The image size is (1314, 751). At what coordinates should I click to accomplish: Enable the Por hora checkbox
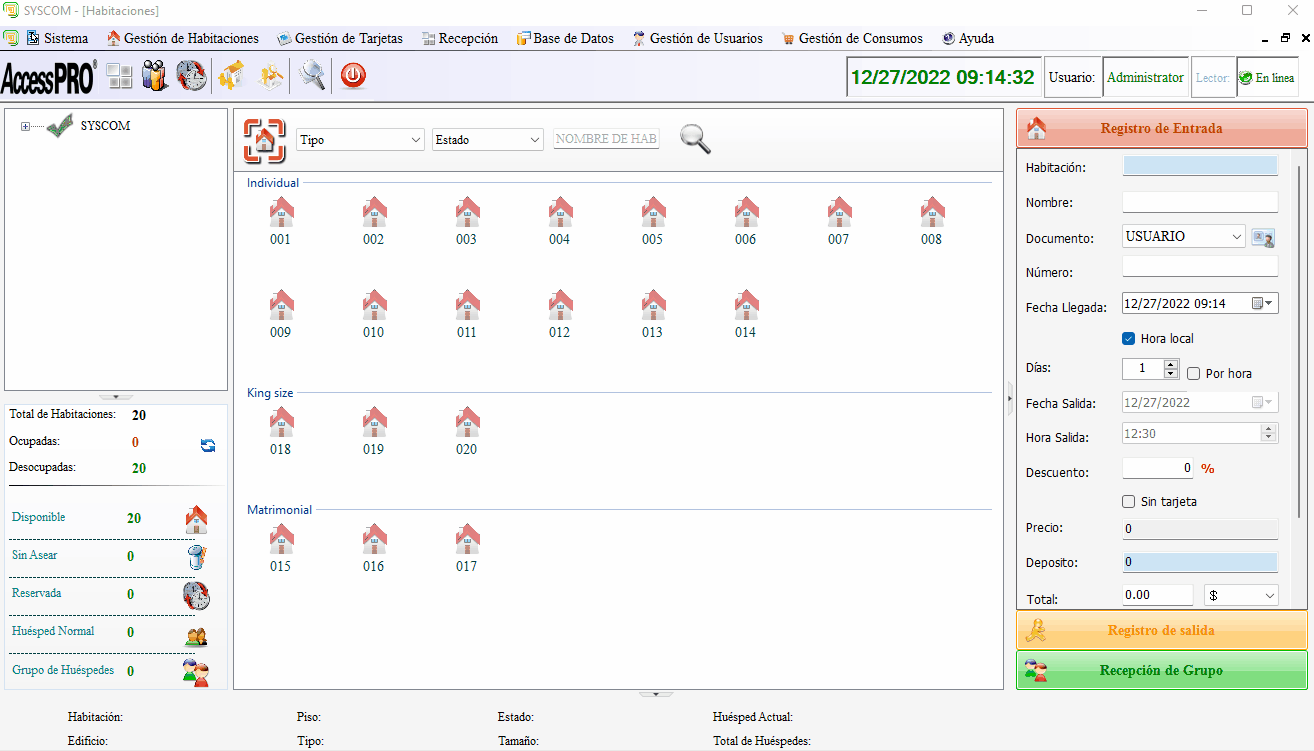1194,374
